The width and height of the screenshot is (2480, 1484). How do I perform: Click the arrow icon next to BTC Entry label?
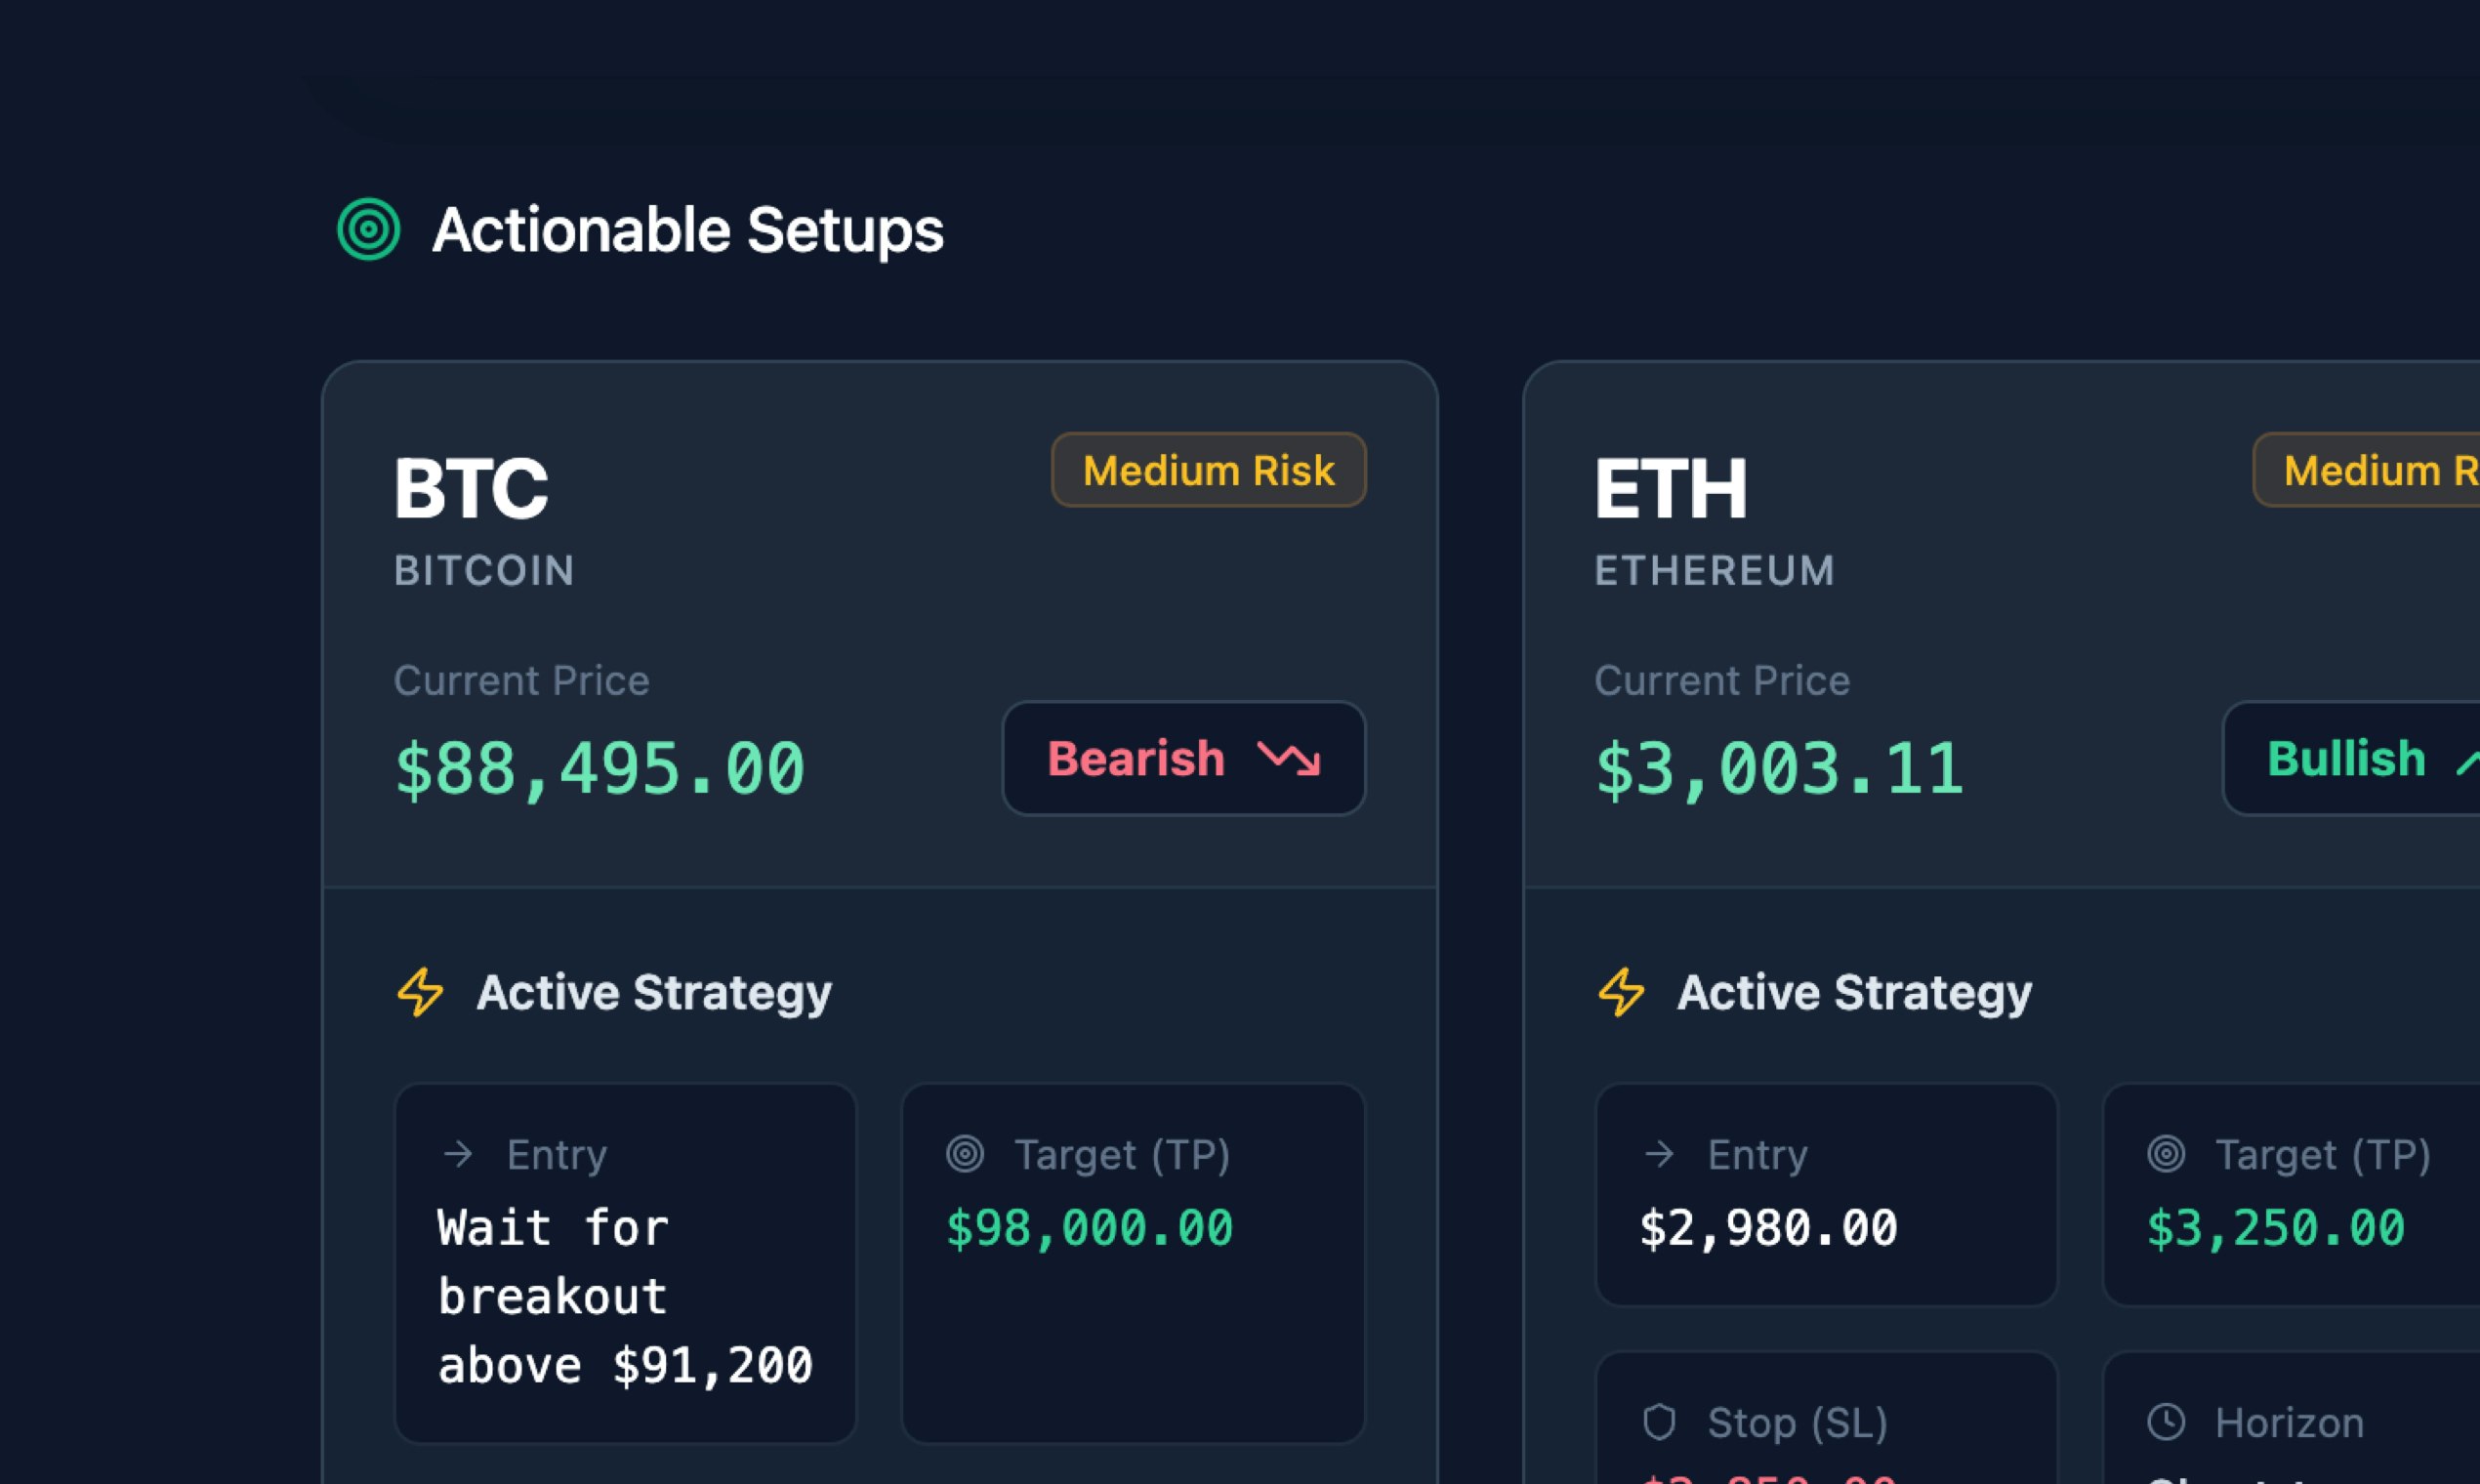461,1154
